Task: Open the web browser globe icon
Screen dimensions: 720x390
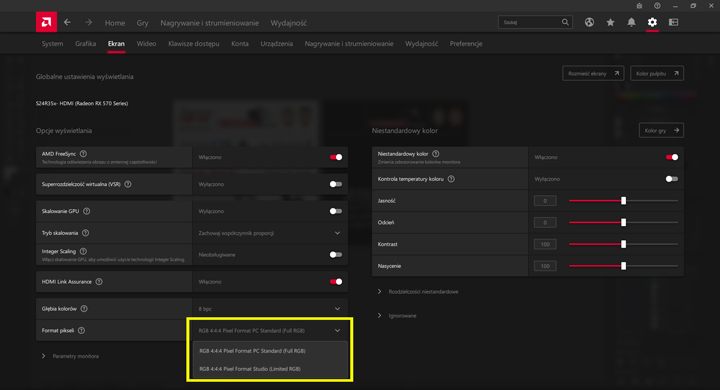Action: point(589,22)
